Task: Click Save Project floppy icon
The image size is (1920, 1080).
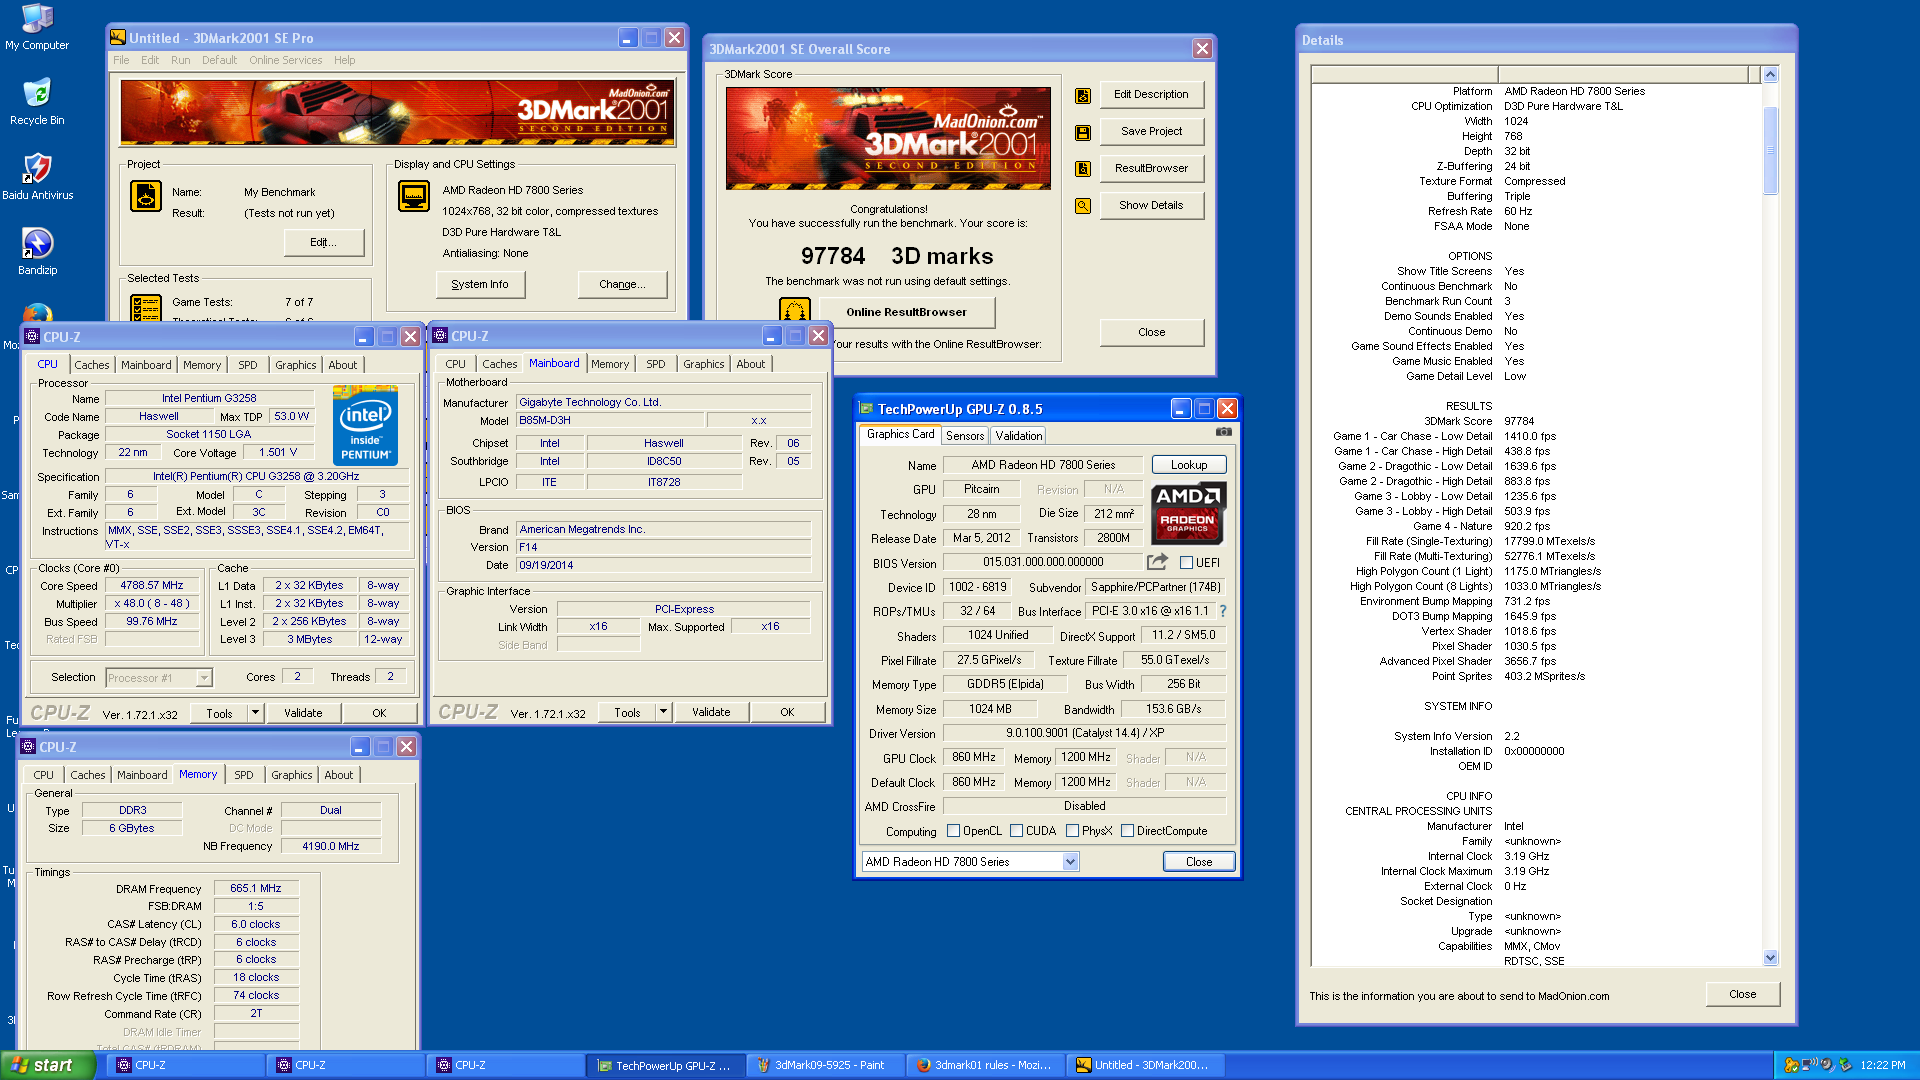Action: pos(1083,132)
